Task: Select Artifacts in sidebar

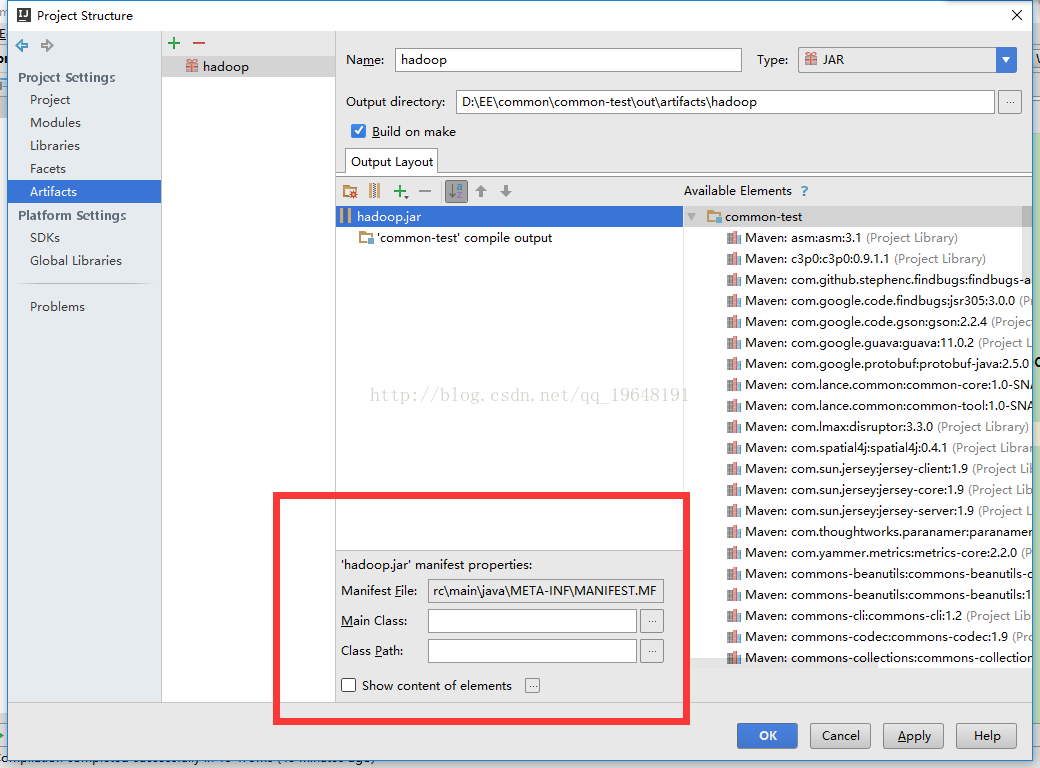Action: coord(84,192)
